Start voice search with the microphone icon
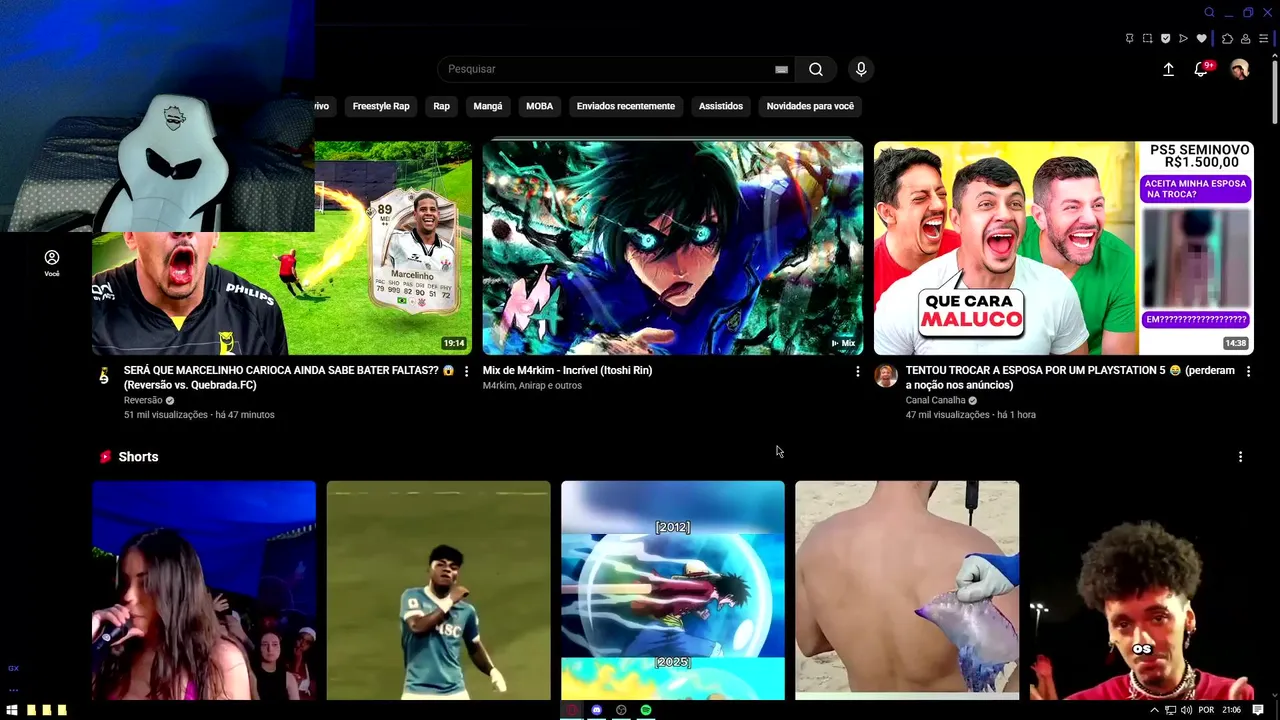Image resolution: width=1280 pixels, height=720 pixels. (x=861, y=69)
